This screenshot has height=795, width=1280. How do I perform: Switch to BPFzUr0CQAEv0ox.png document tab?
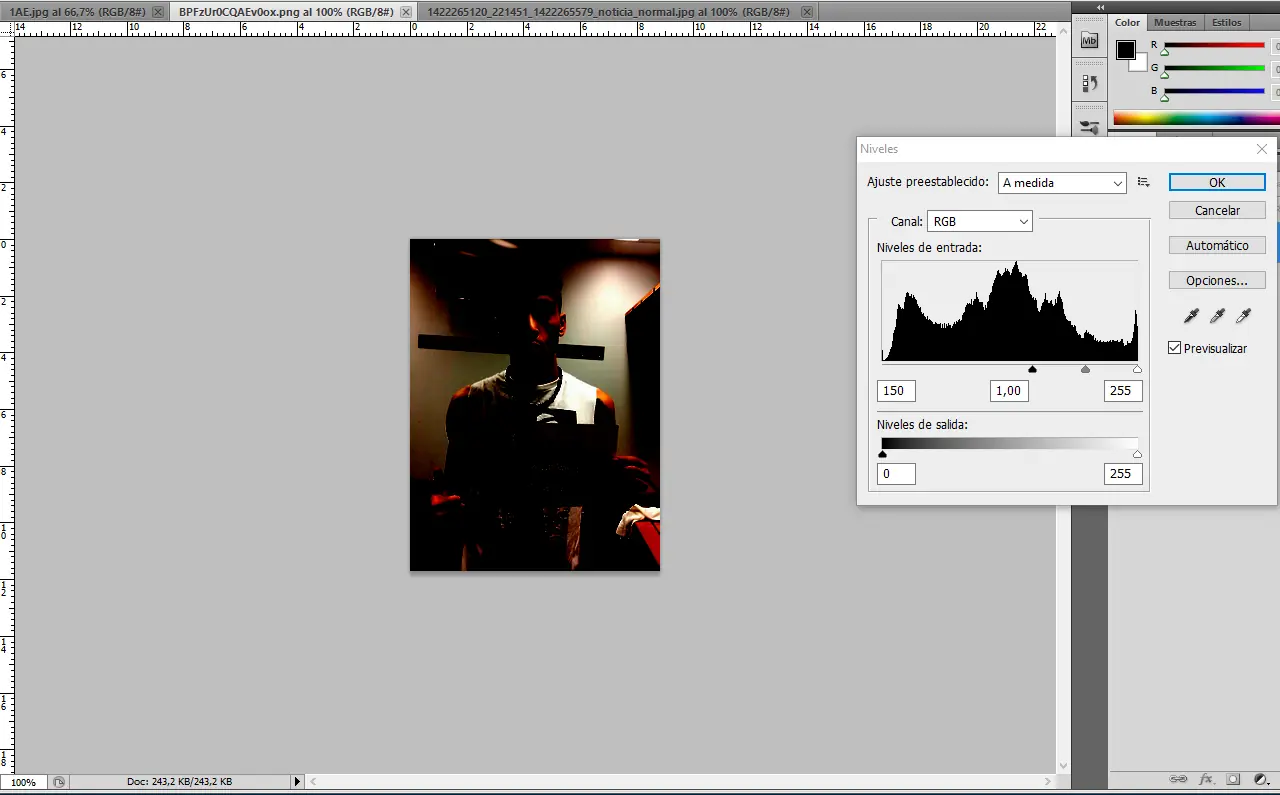point(286,12)
